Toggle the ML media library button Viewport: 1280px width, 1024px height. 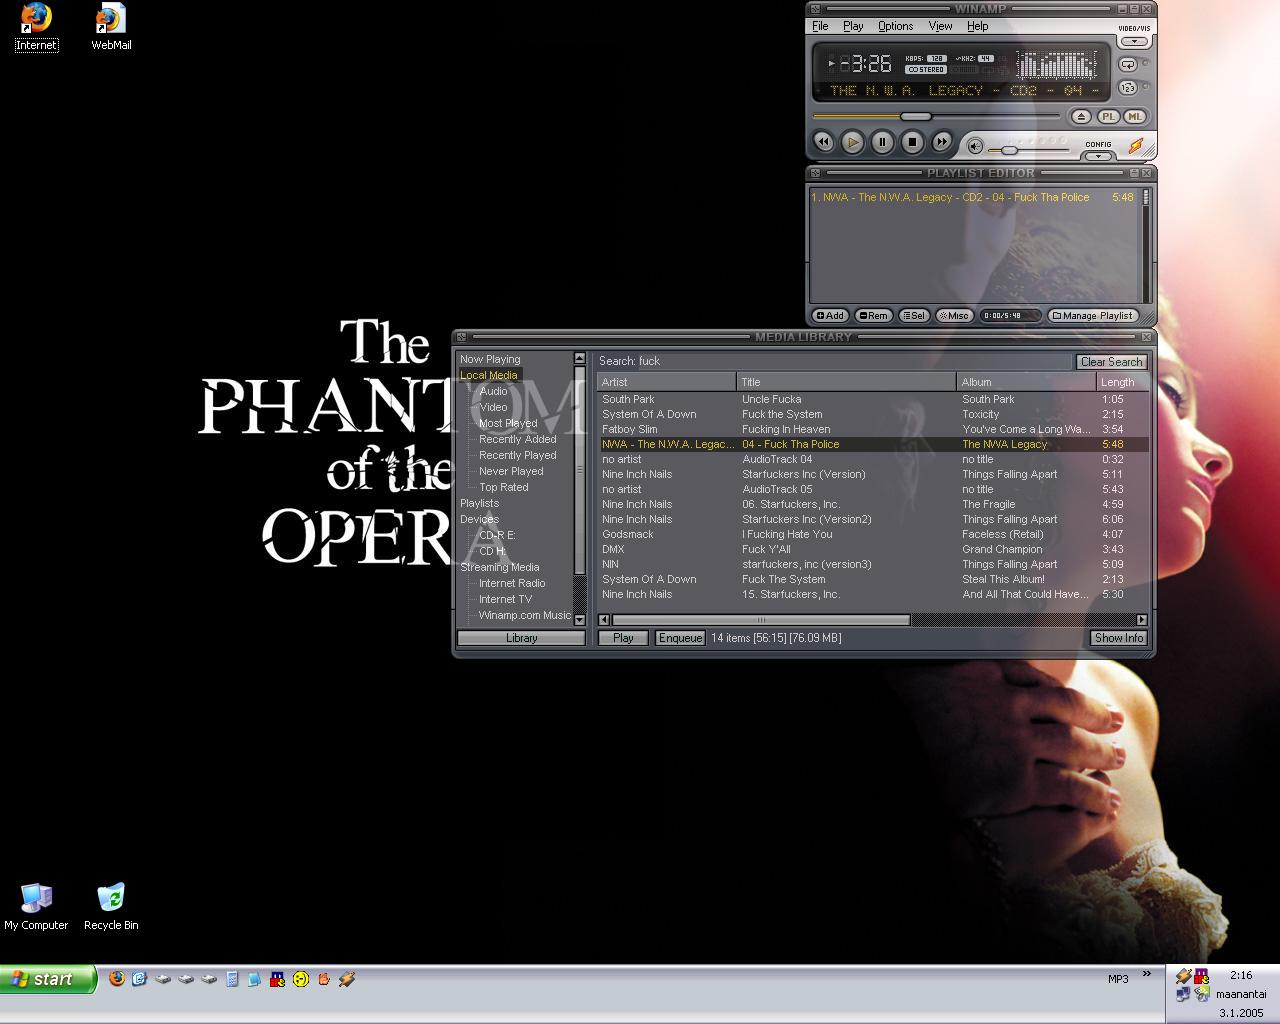(1134, 117)
